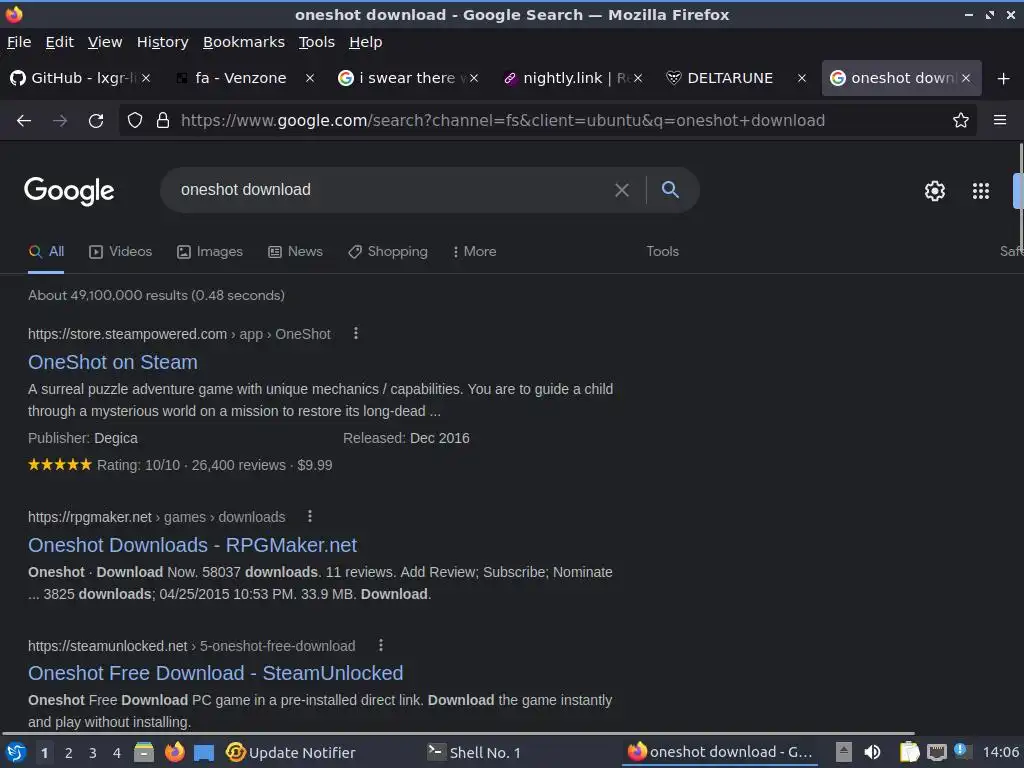This screenshot has width=1024, height=768.
Task: Bookmark this page with star icon
Action: click(960, 120)
